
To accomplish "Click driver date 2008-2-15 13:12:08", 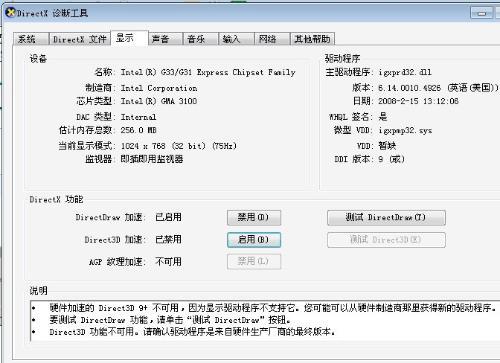I will coord(418,101).
